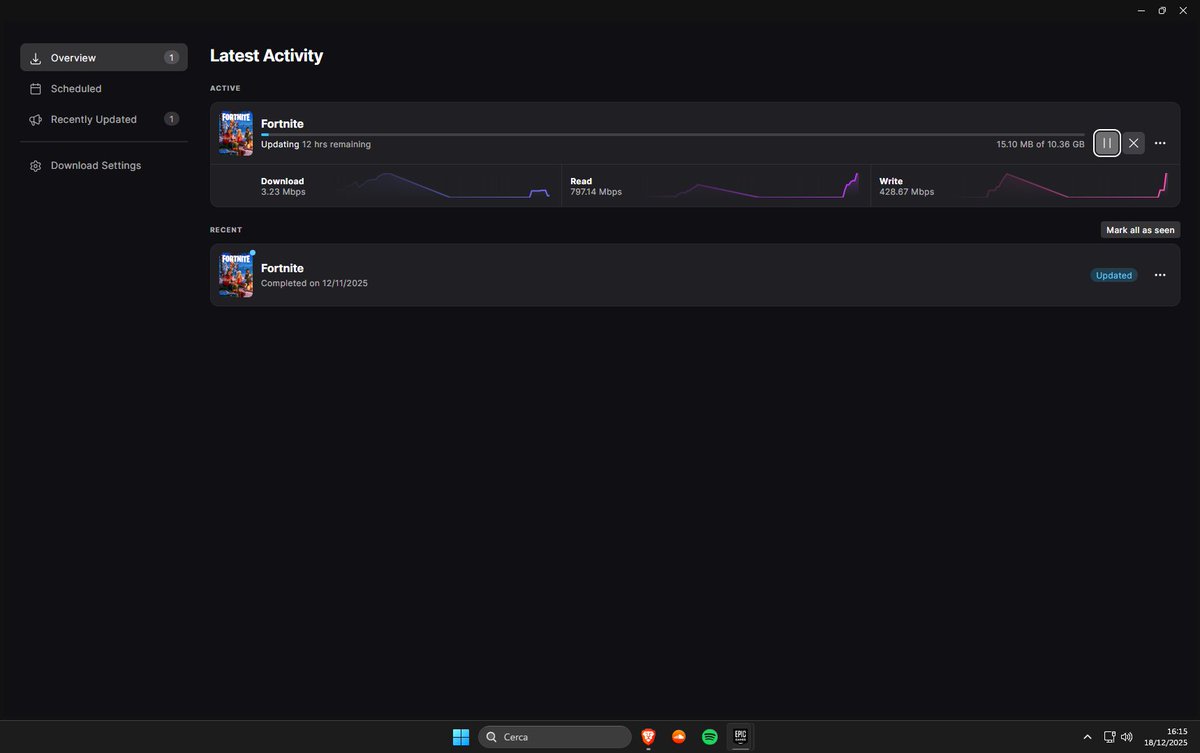
Task: Open Spotify from the taskbar
Action: [710, 737]
